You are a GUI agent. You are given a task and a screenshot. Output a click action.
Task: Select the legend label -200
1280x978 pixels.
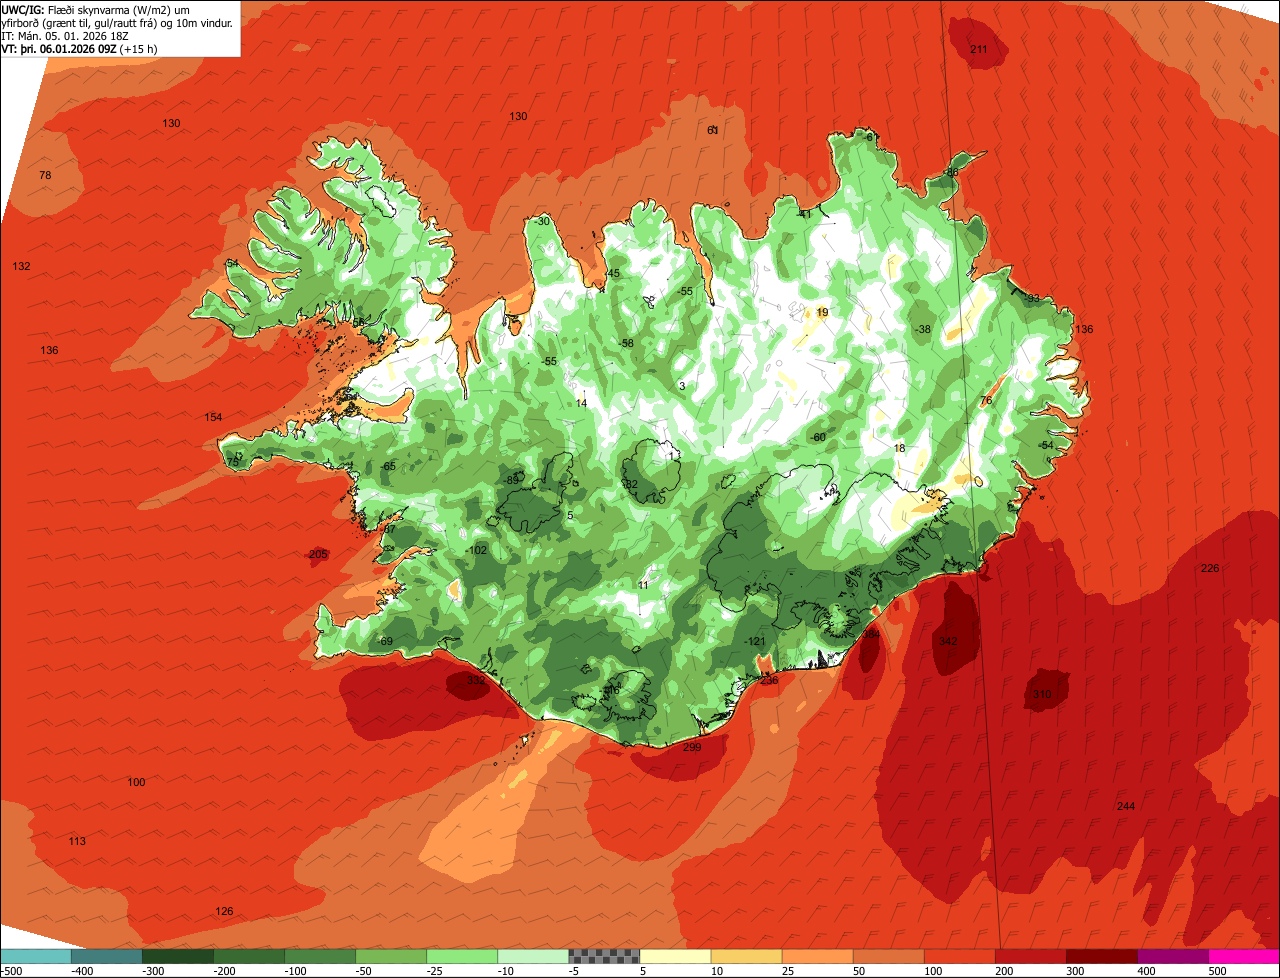pyautogui.click(x=223, y=971)
